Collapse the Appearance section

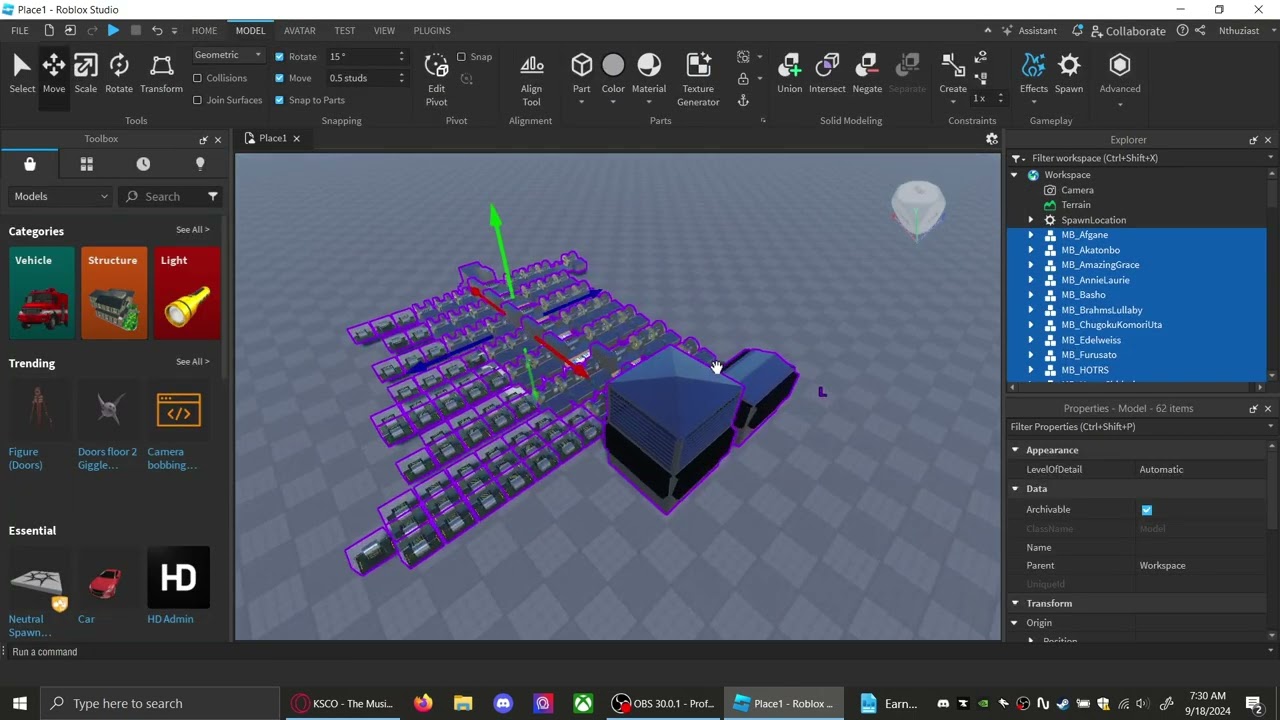tap(1015, 450)
